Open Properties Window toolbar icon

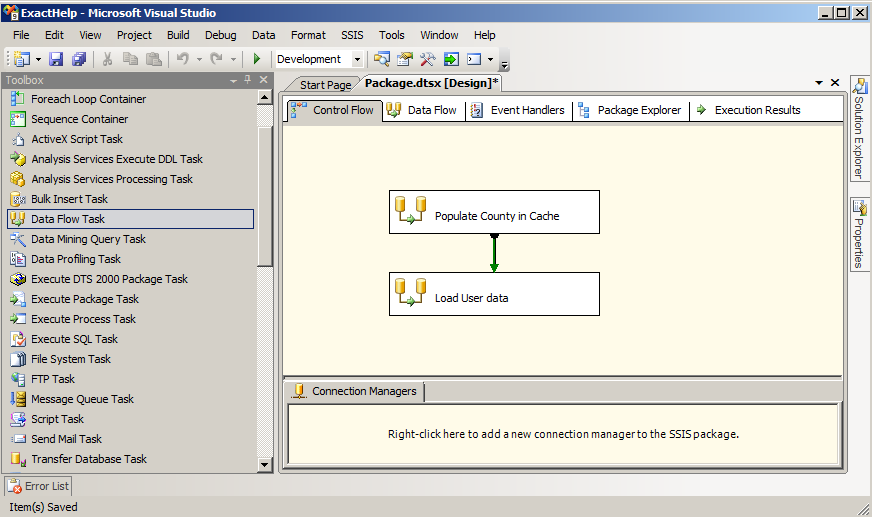[x=405, y=59]
